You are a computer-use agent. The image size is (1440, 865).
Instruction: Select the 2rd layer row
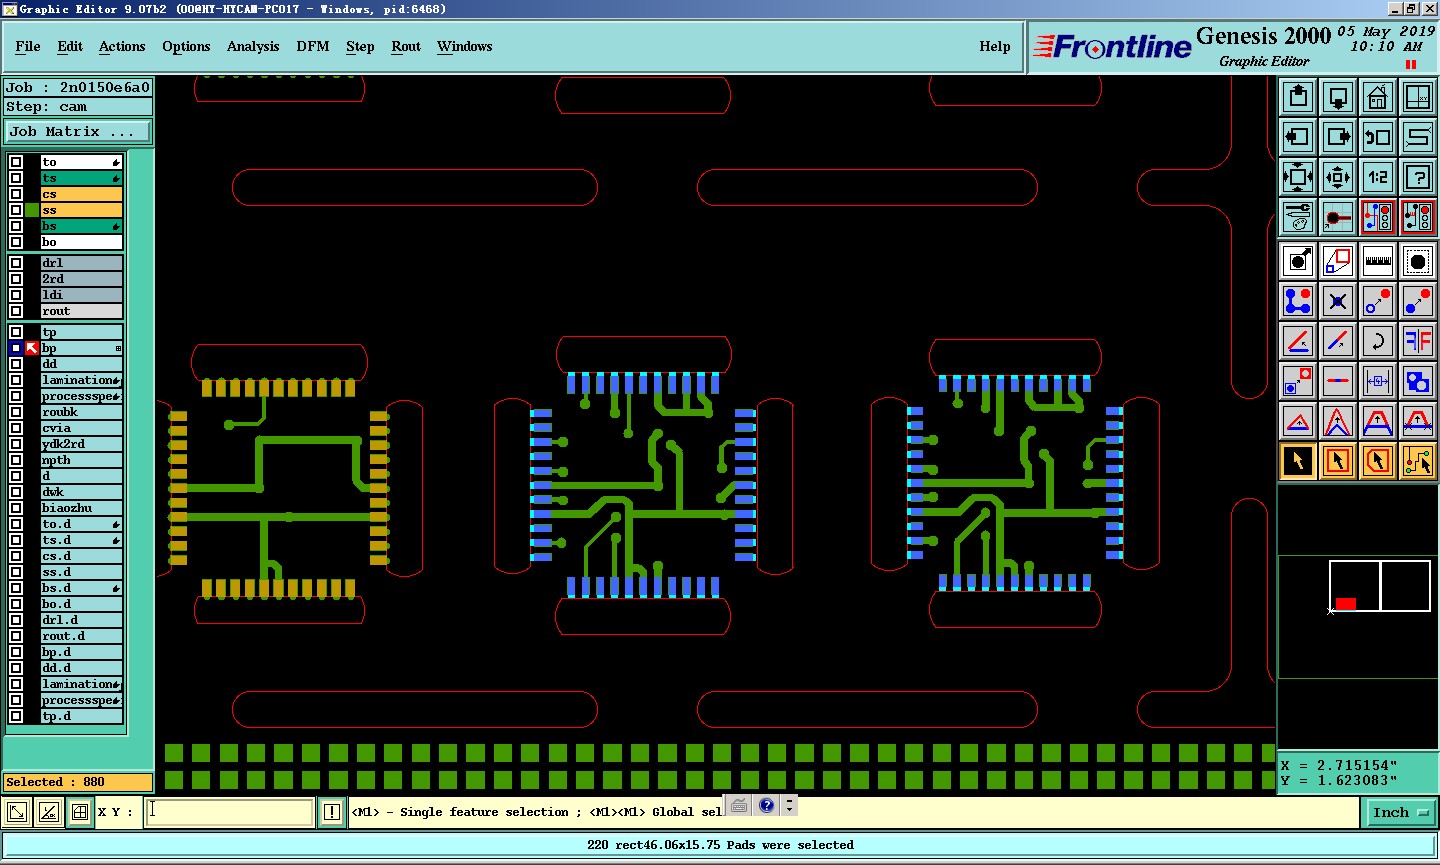click(x=81, y=279)
